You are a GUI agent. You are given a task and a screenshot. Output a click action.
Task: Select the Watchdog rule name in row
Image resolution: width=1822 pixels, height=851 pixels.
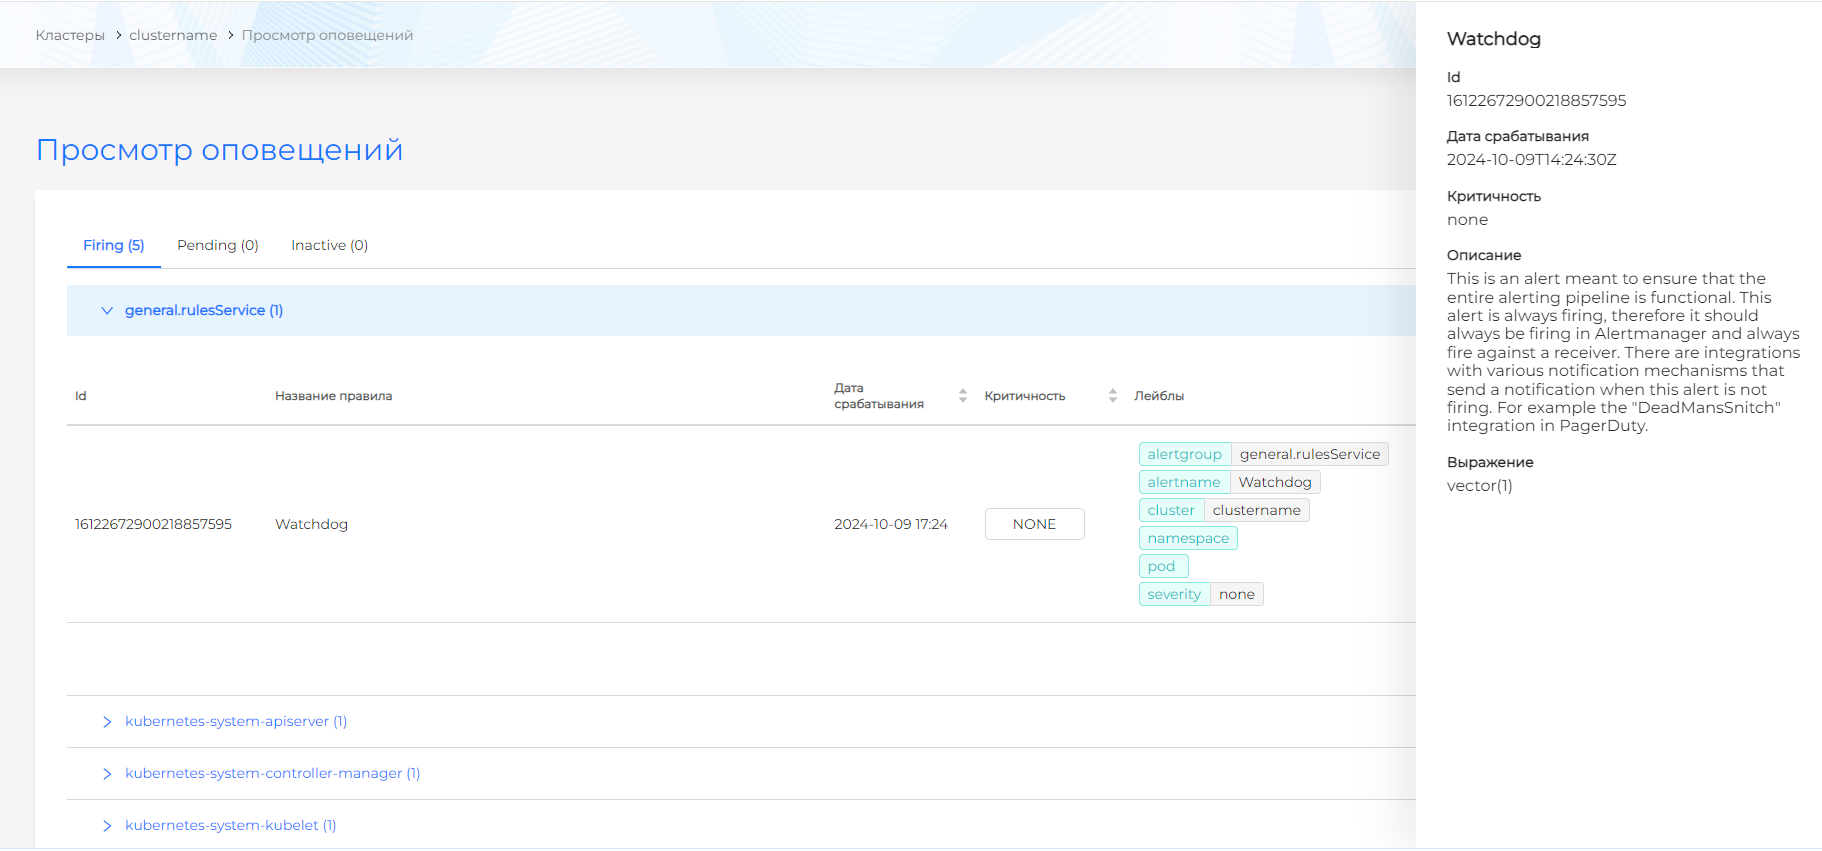pos(311,524)
